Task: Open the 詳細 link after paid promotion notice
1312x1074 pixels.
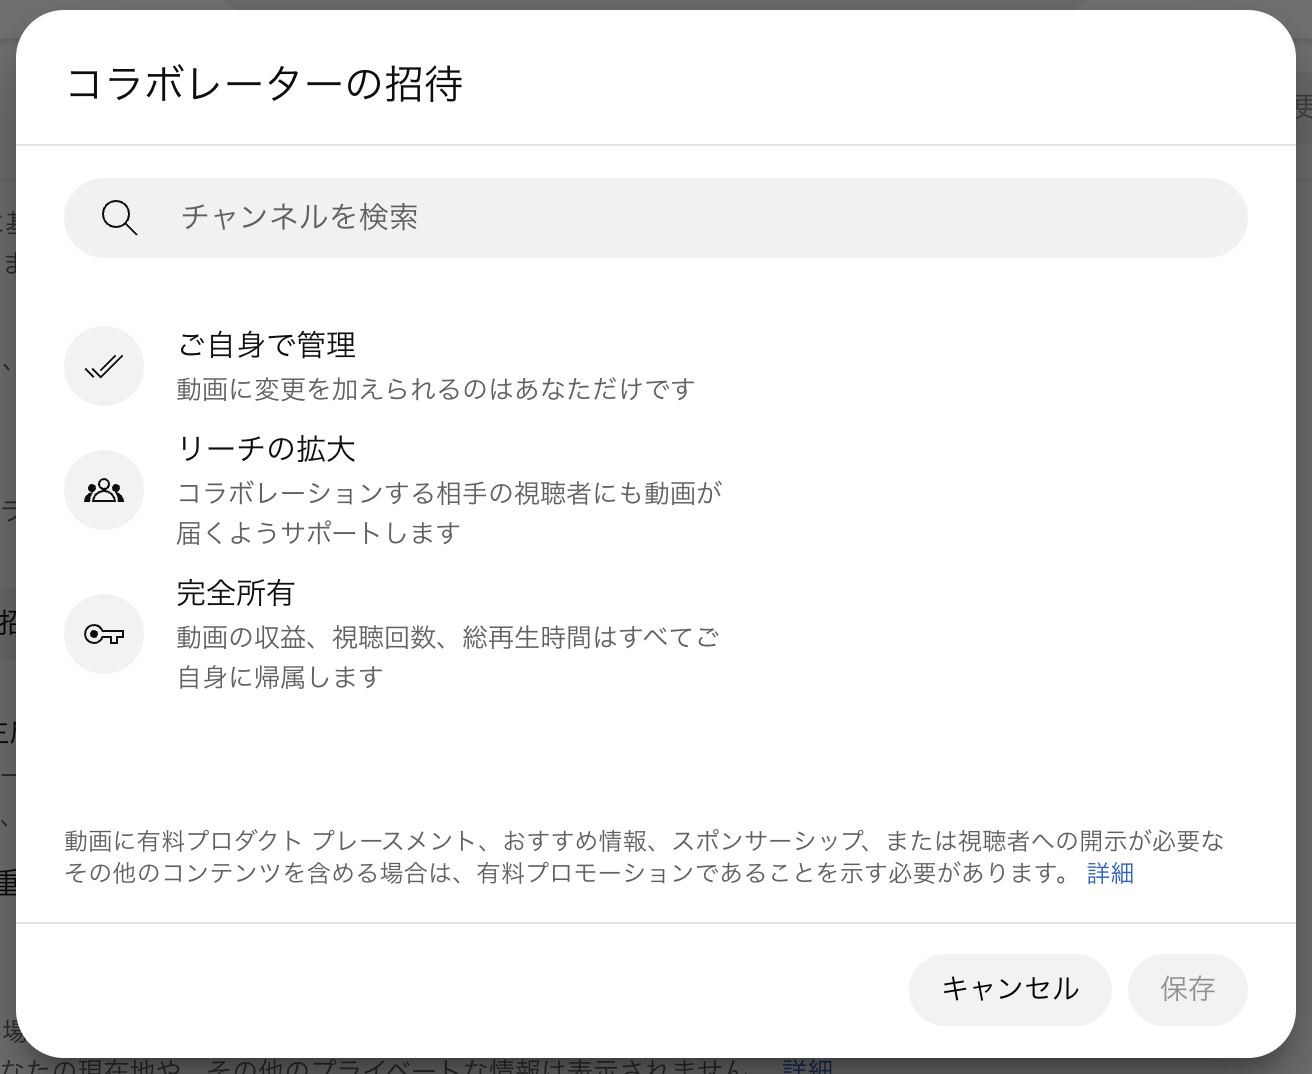Action: click(1110, 873)
